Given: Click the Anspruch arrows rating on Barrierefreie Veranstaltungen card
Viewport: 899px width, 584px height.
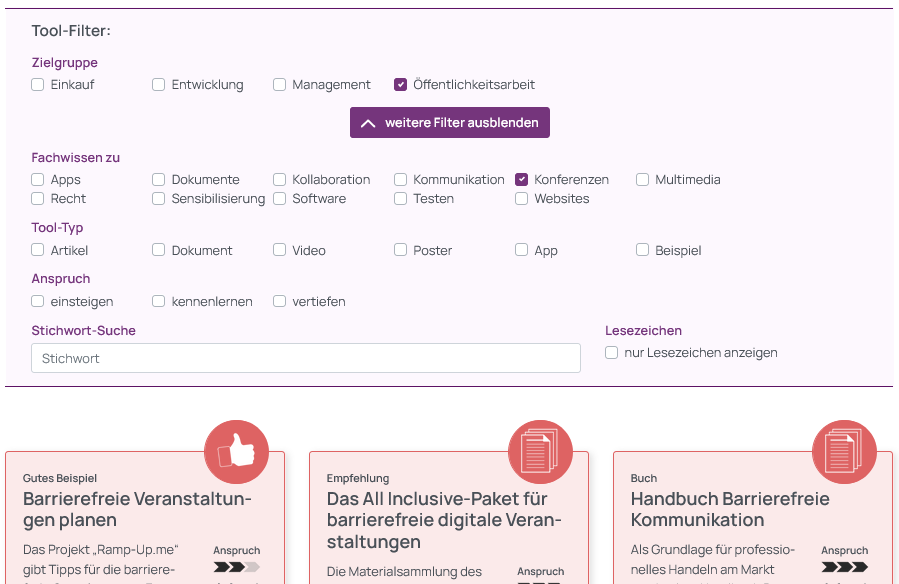Looking at the screenshot, I should (x=236, y=567).
